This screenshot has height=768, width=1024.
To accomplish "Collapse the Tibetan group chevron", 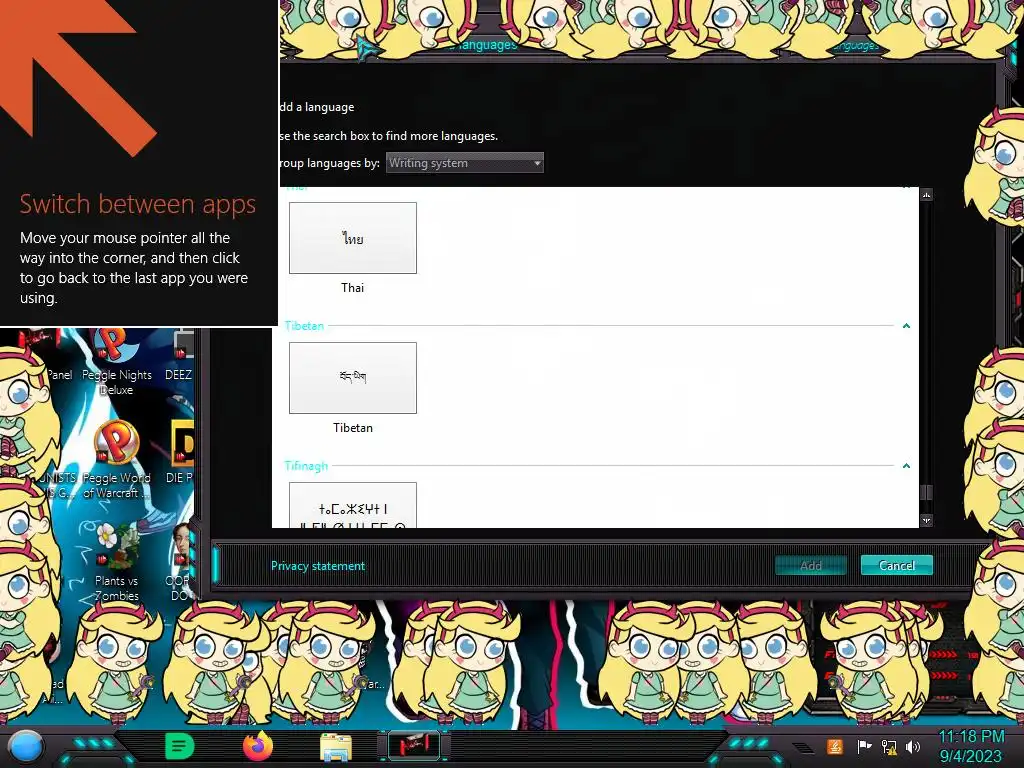I will (906, 326).
